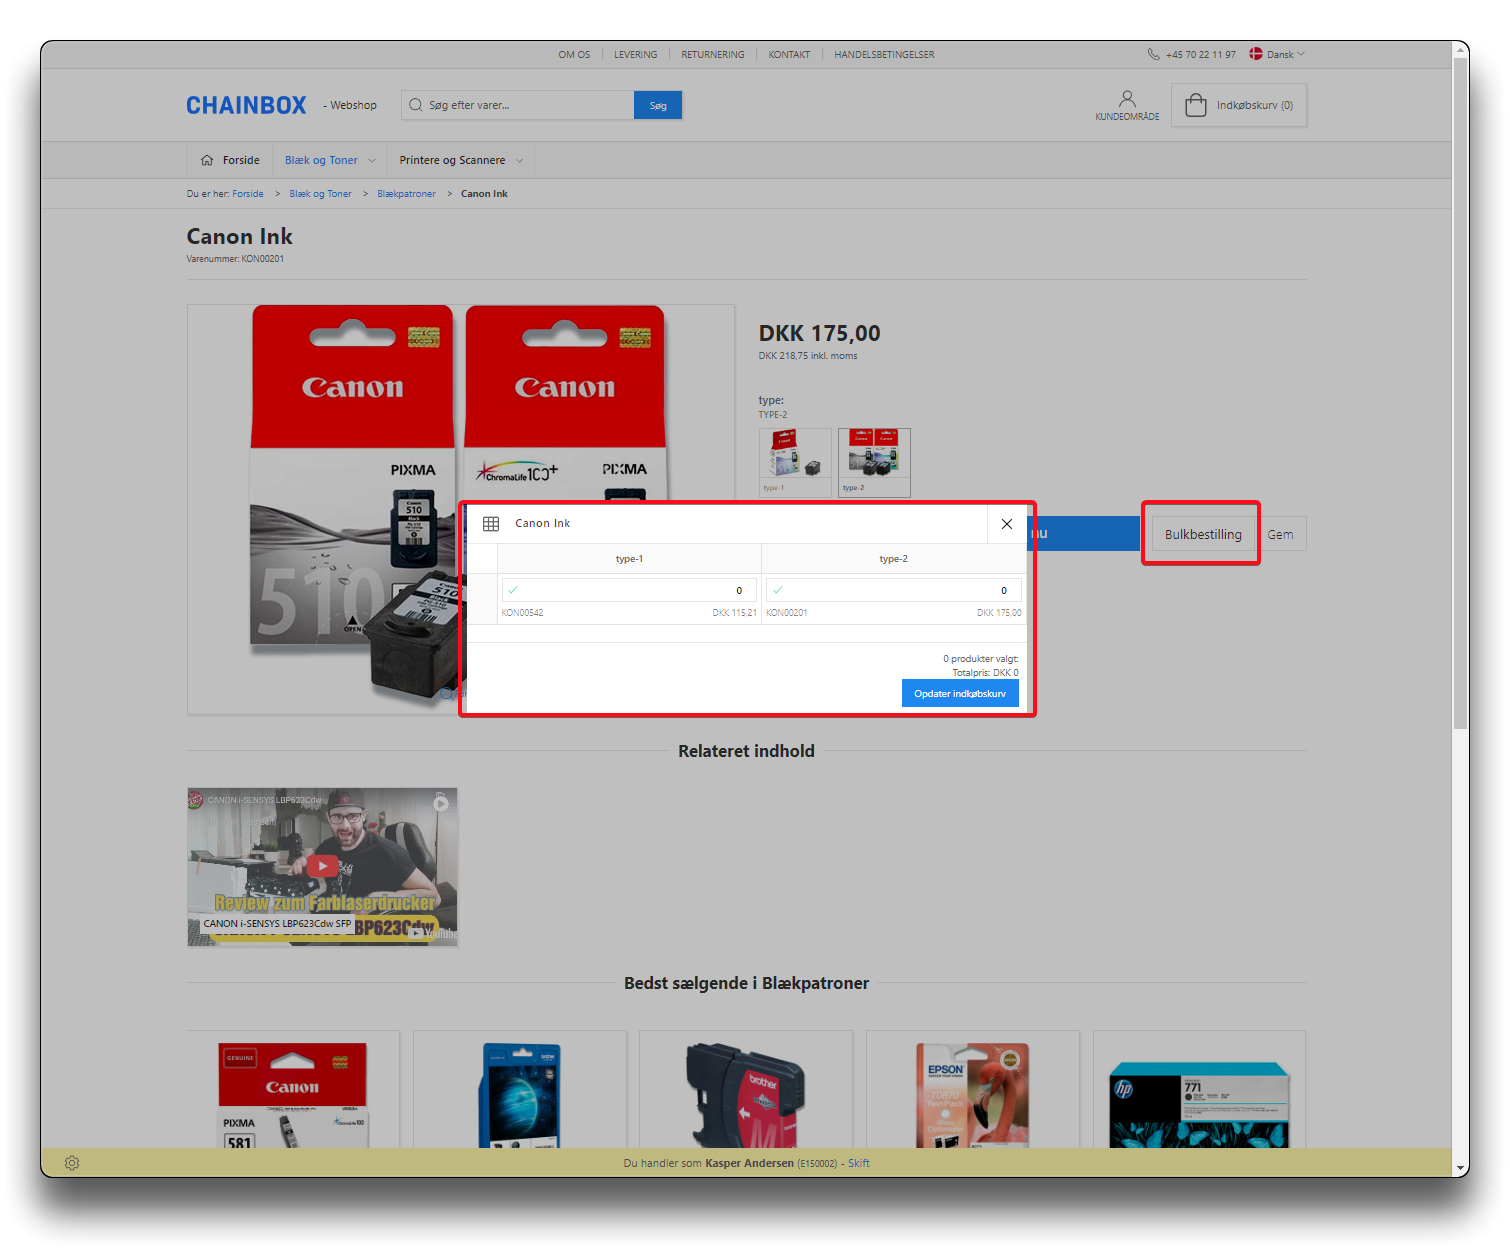Viewport: 1510px width, 1250px height.
Task: Select the type-1 product variant thumbnail
Action: click(x=795, y=462)
